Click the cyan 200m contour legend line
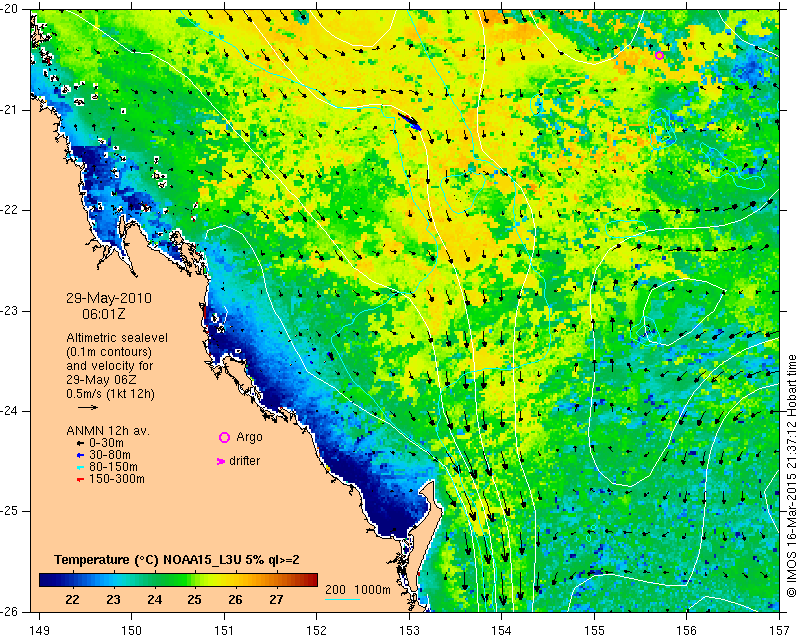Image resolution: width=800 pixels, height=640 pixels. (x=342, y=599)
